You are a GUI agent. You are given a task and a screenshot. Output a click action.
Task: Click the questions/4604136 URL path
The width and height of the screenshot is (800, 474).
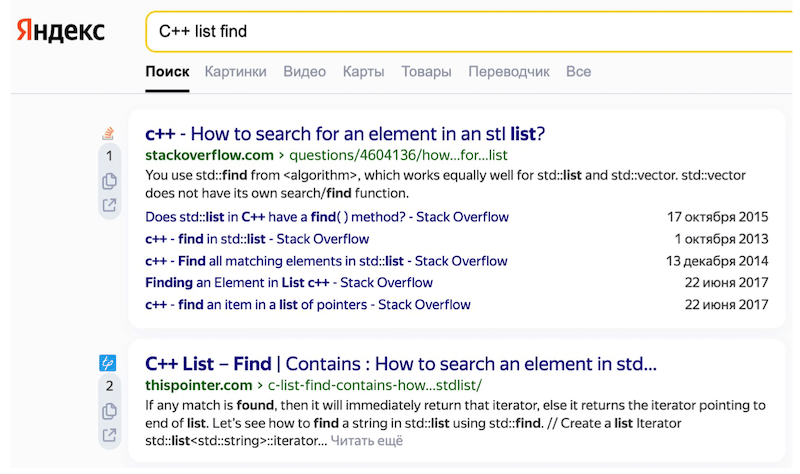point(398,155)
